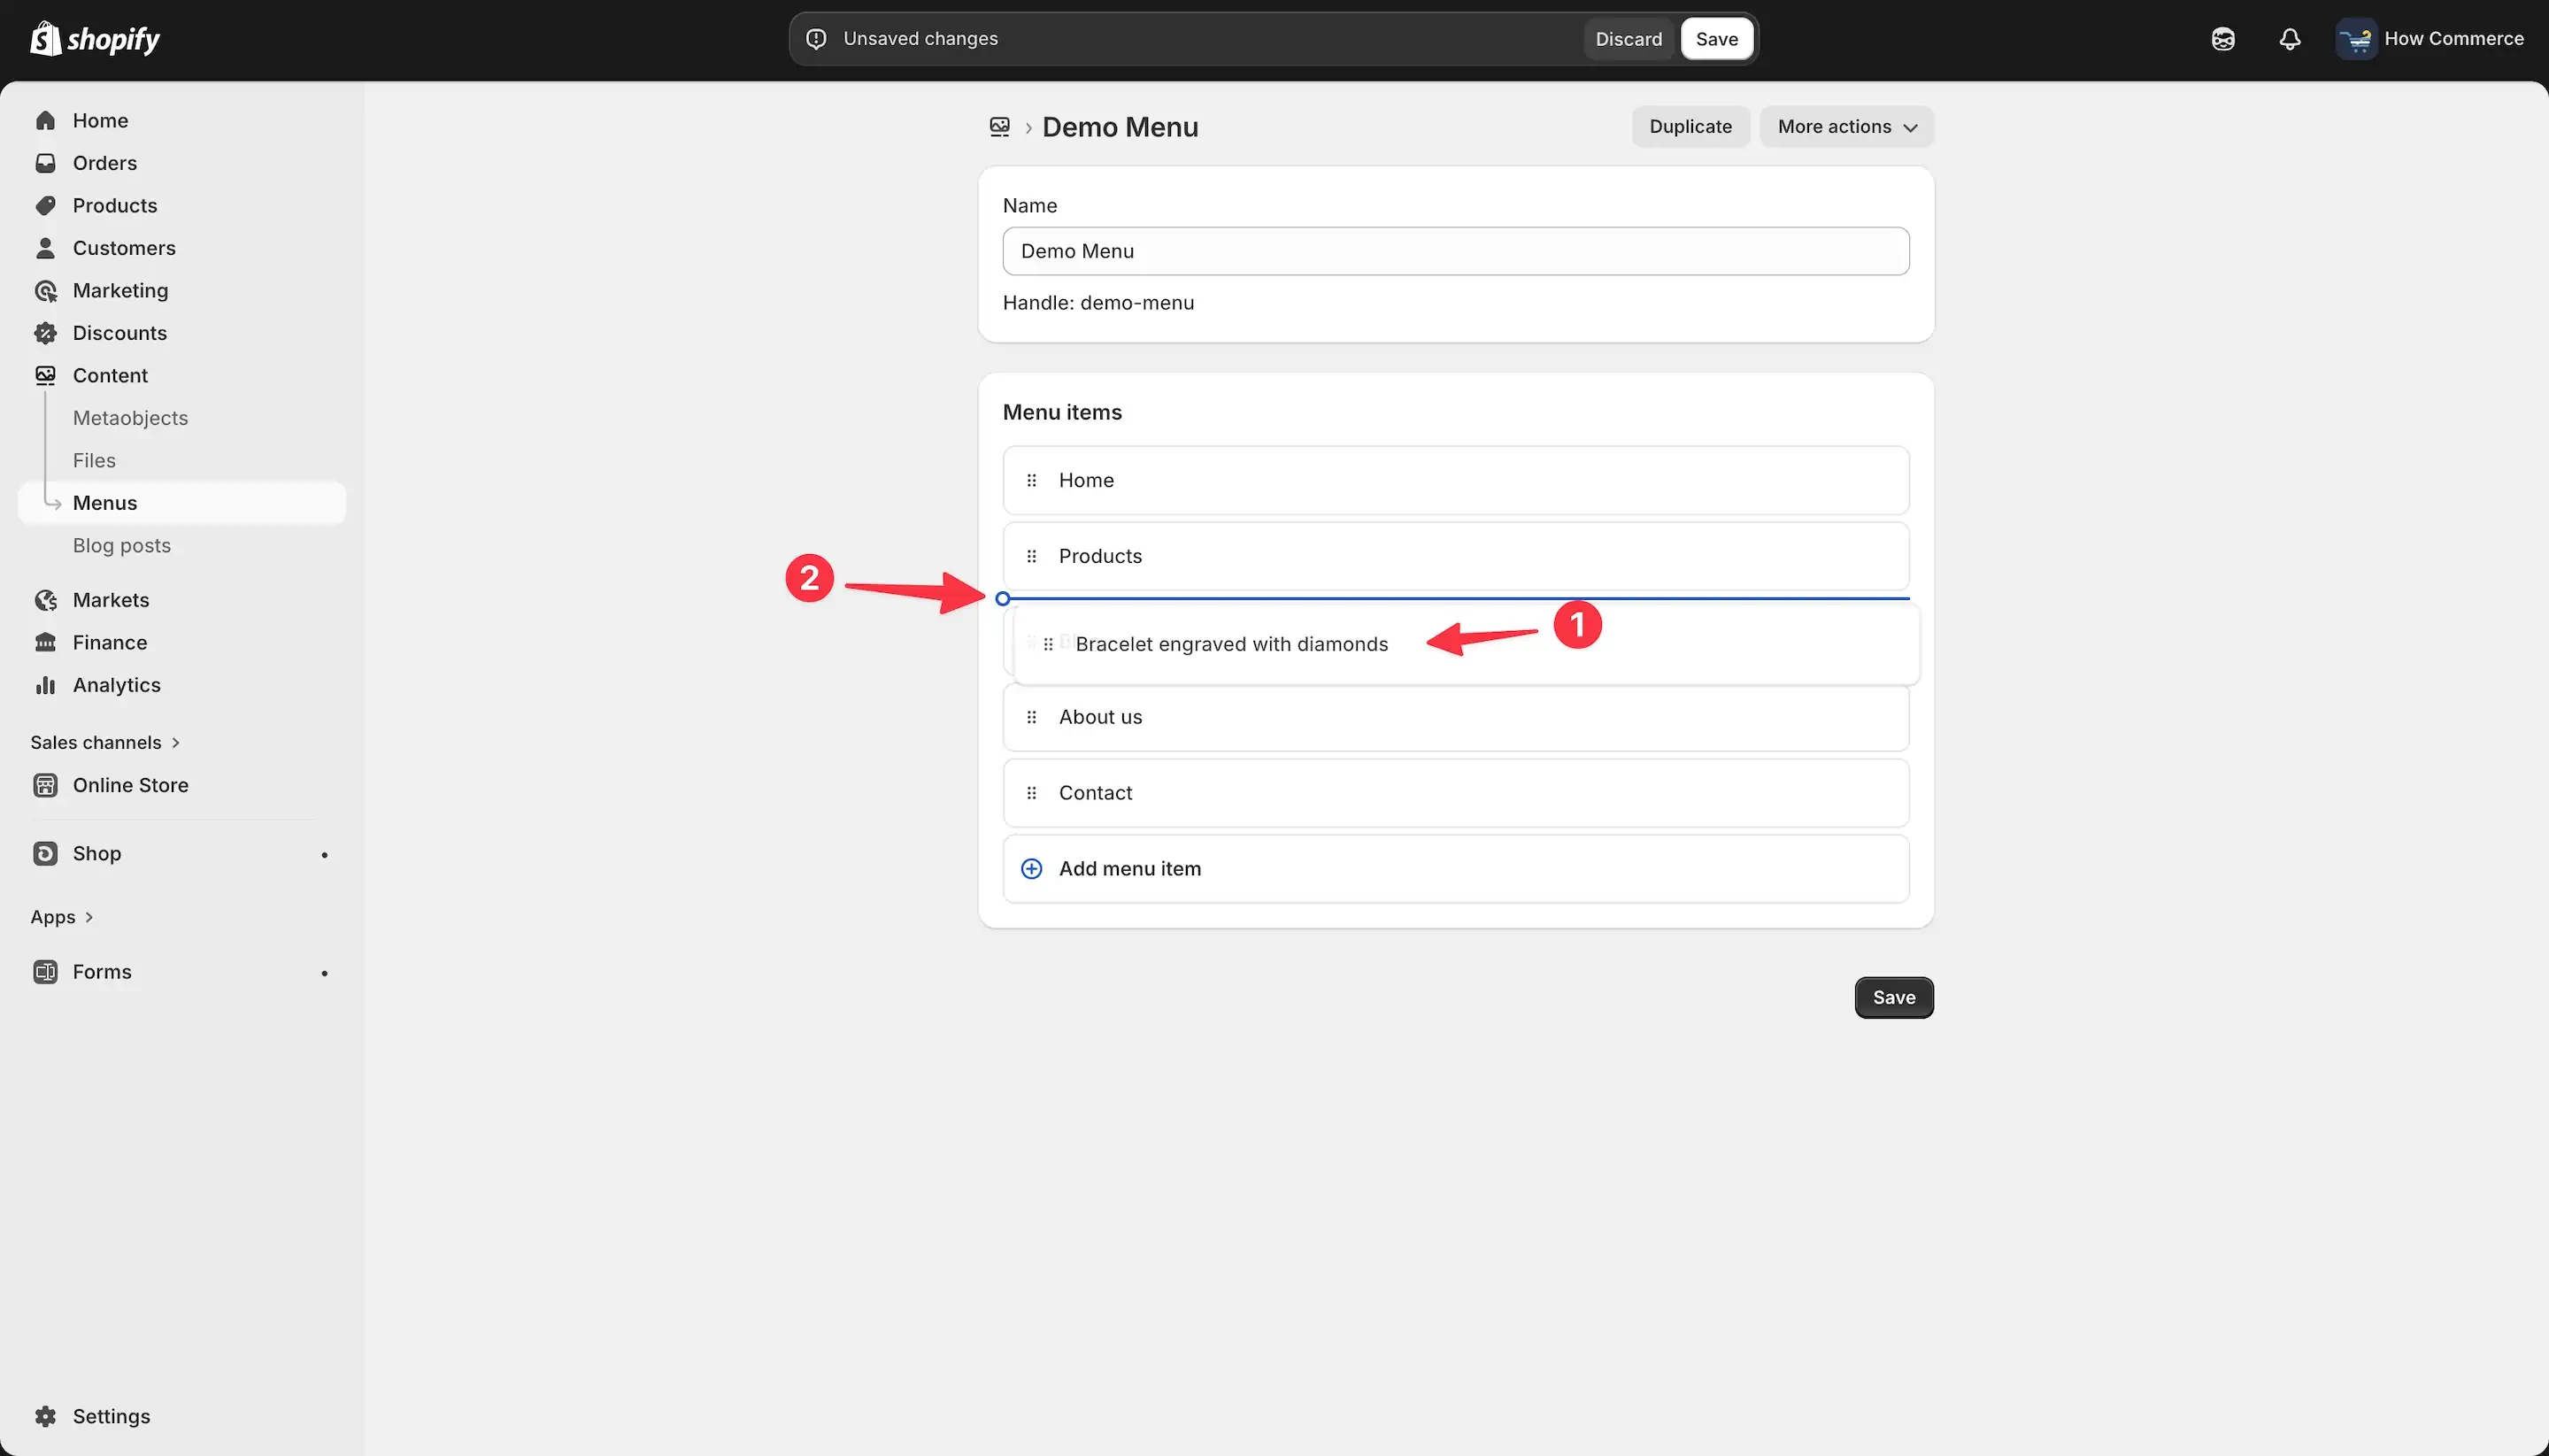Click the Discounts sidebar label
Screen dimensions: 2549x1456
click(x=119, y=333)
